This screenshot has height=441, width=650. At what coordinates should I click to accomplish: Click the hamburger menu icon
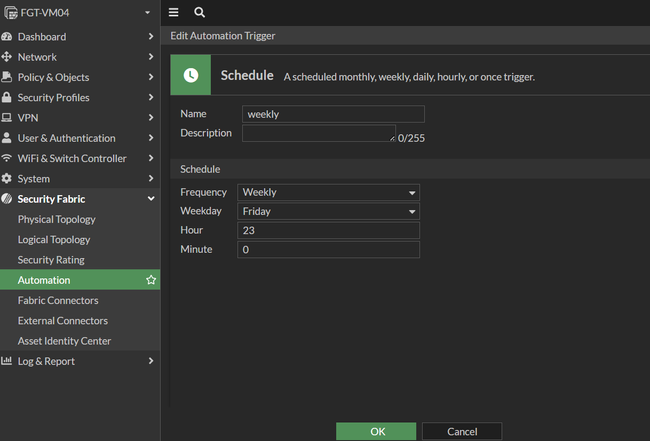tap(174, 12)
